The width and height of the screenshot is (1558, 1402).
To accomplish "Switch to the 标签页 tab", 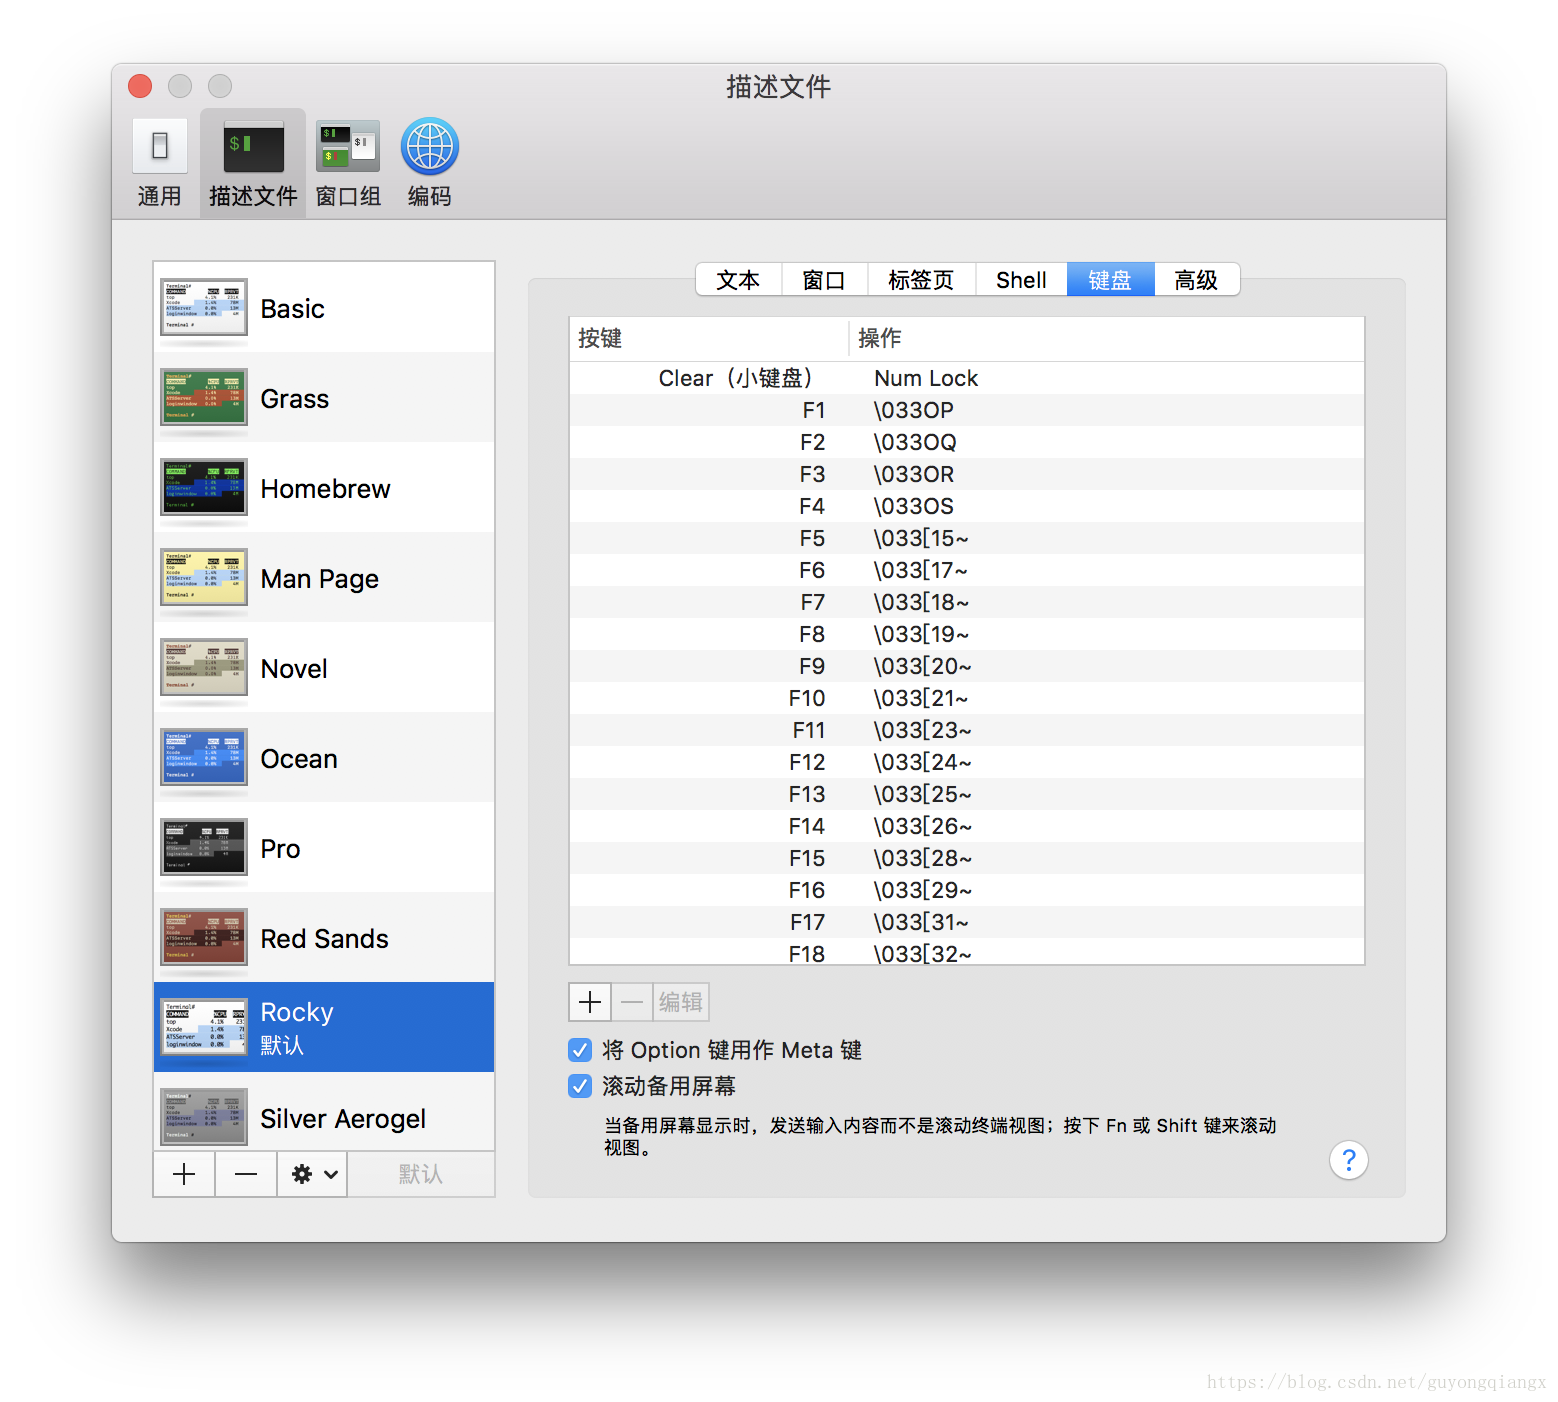I will click(x=921, y=280).
